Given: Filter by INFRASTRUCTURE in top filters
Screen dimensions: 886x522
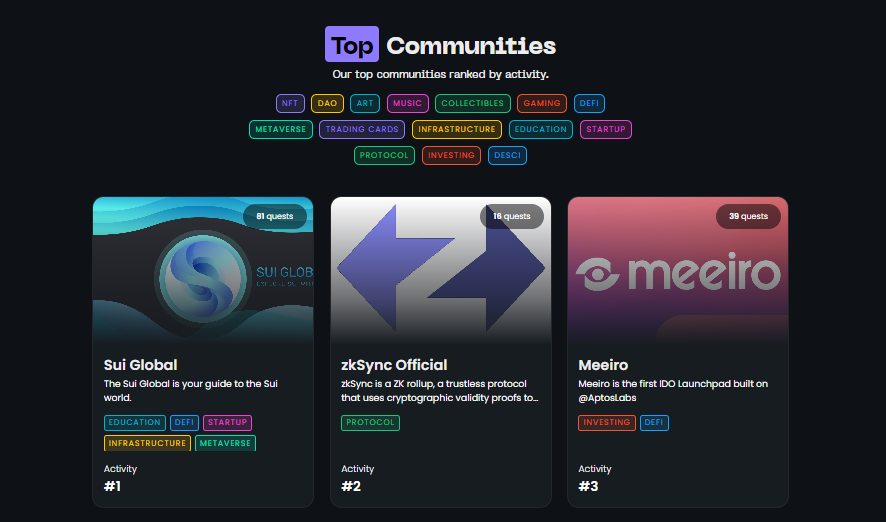Looking at the screenshot, I should [457, 129].
